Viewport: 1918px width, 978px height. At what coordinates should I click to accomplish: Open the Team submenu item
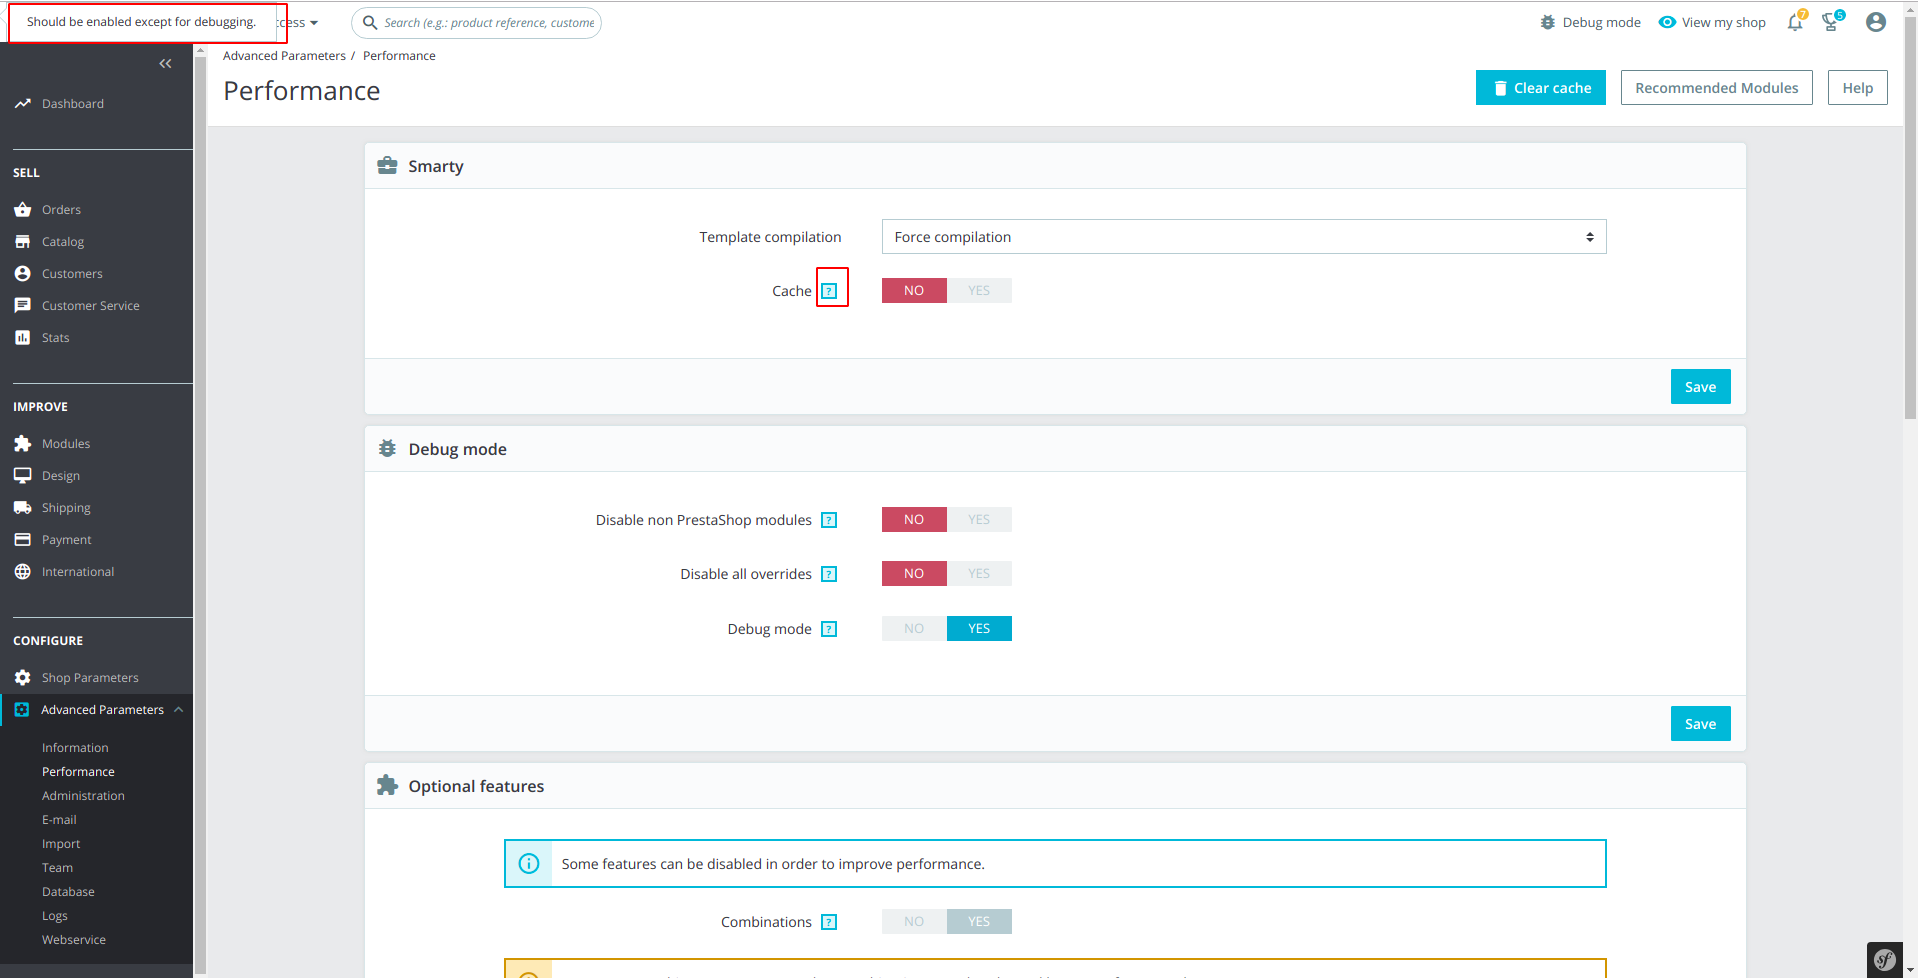pyautogui.click(x=57, y=868)
